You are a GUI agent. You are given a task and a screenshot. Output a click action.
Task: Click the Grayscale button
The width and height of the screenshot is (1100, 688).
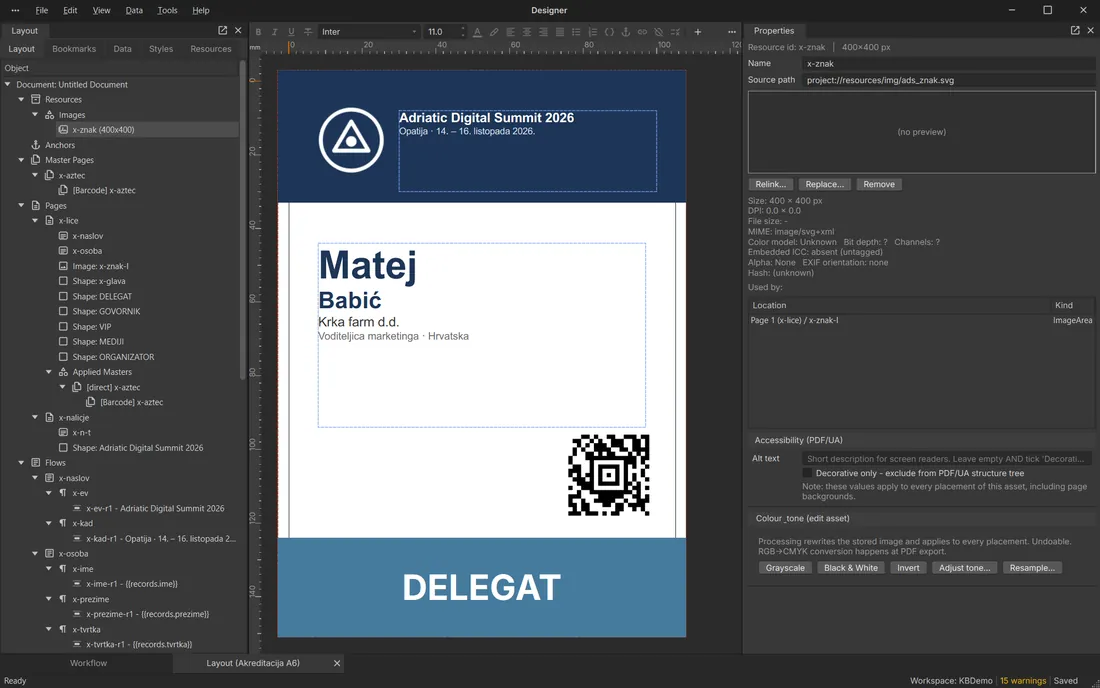pos(785,568)
